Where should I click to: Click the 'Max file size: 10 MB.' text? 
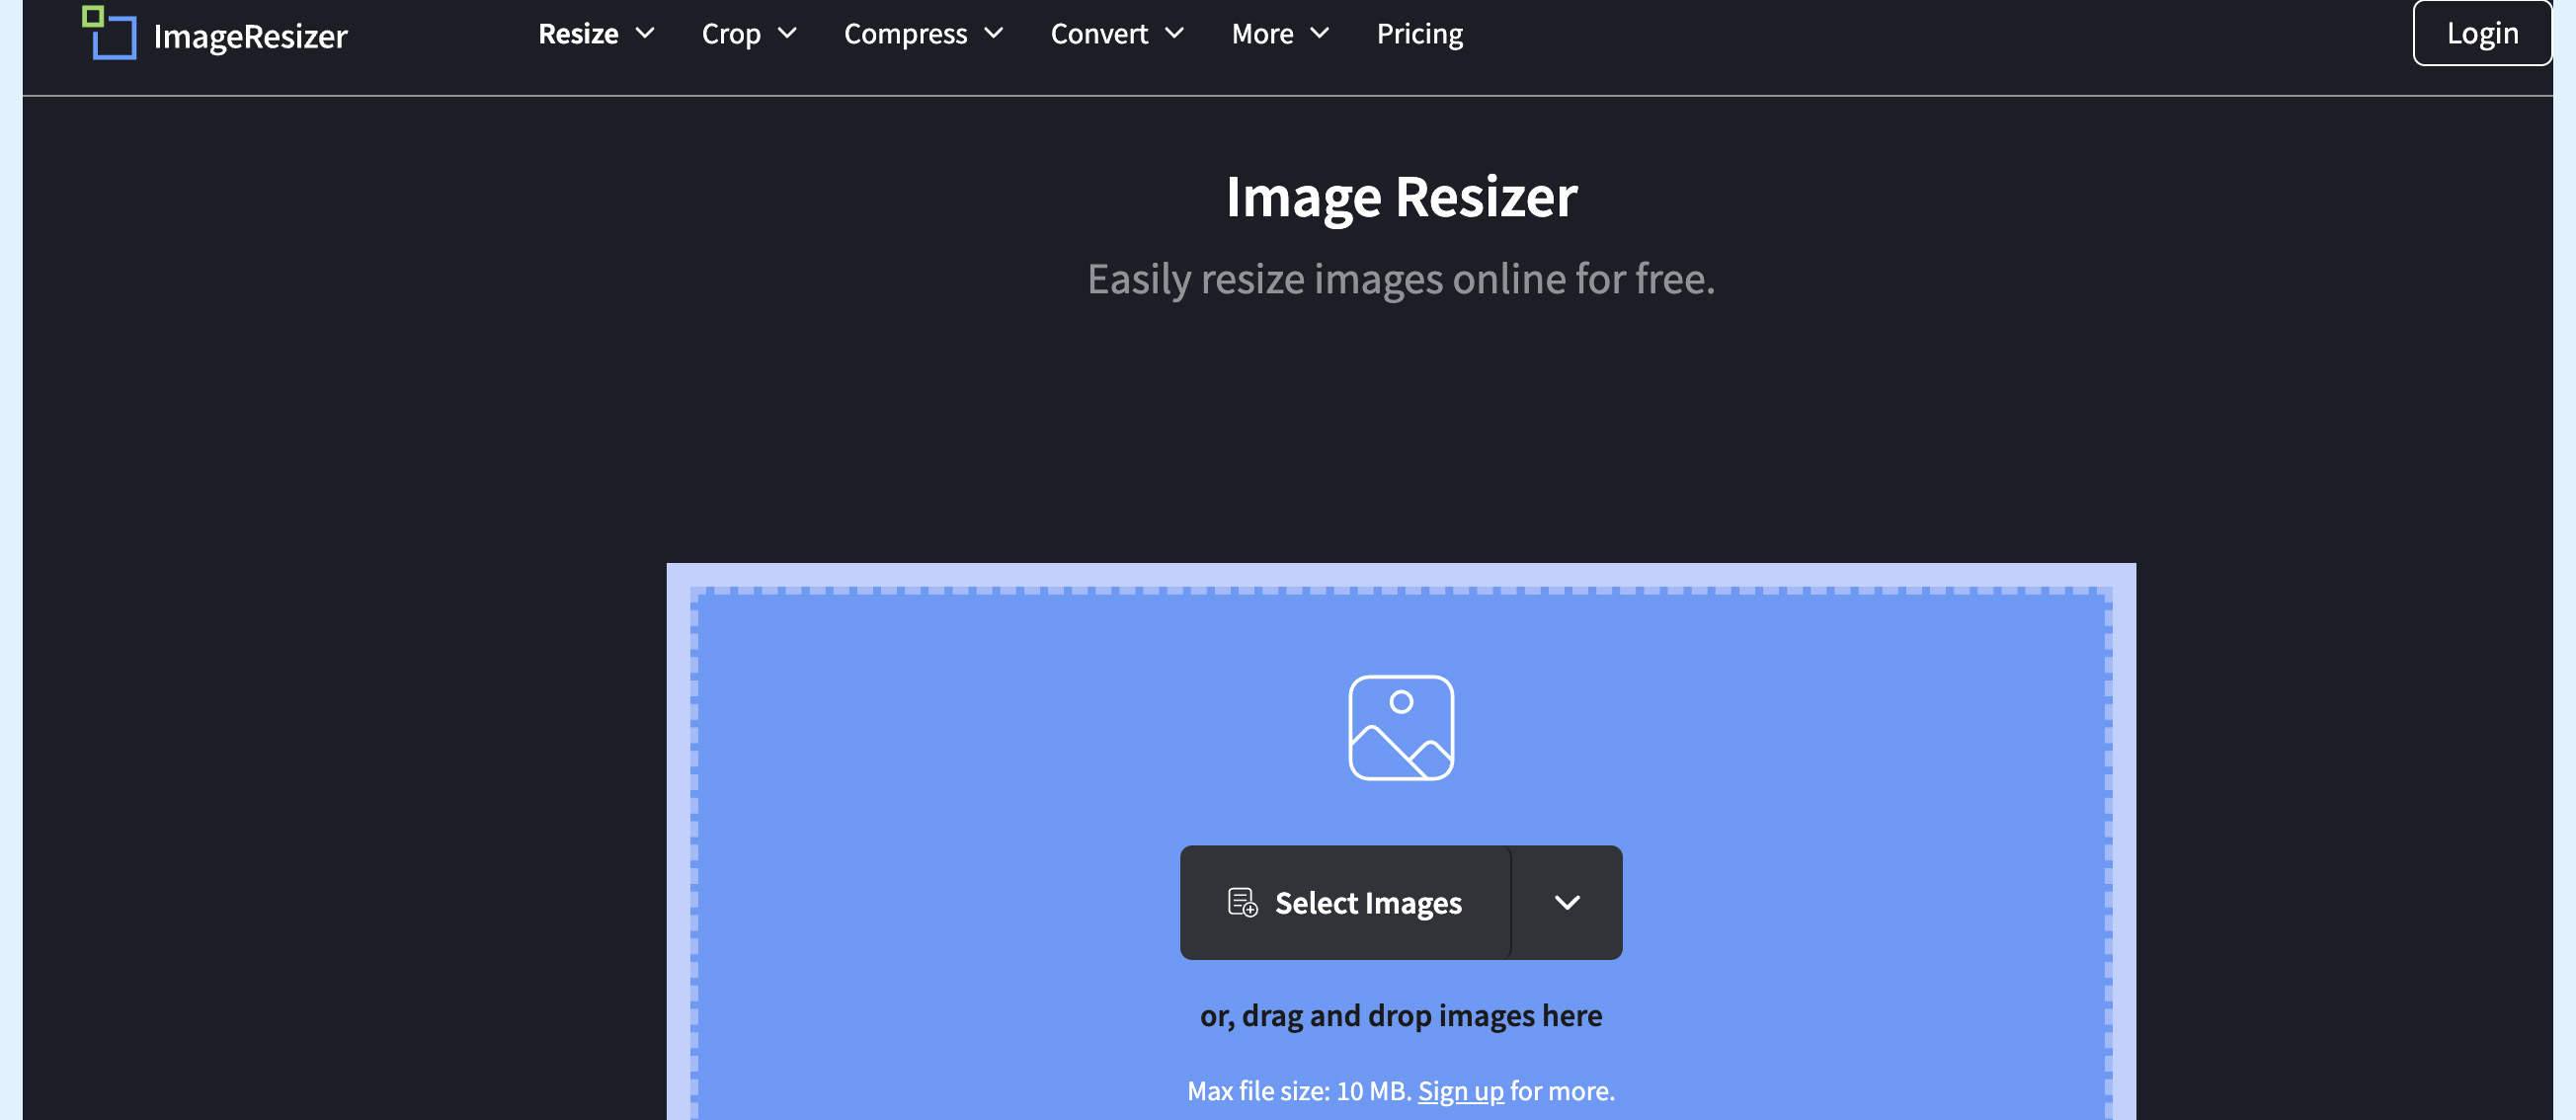(x=1299, y=1090)
